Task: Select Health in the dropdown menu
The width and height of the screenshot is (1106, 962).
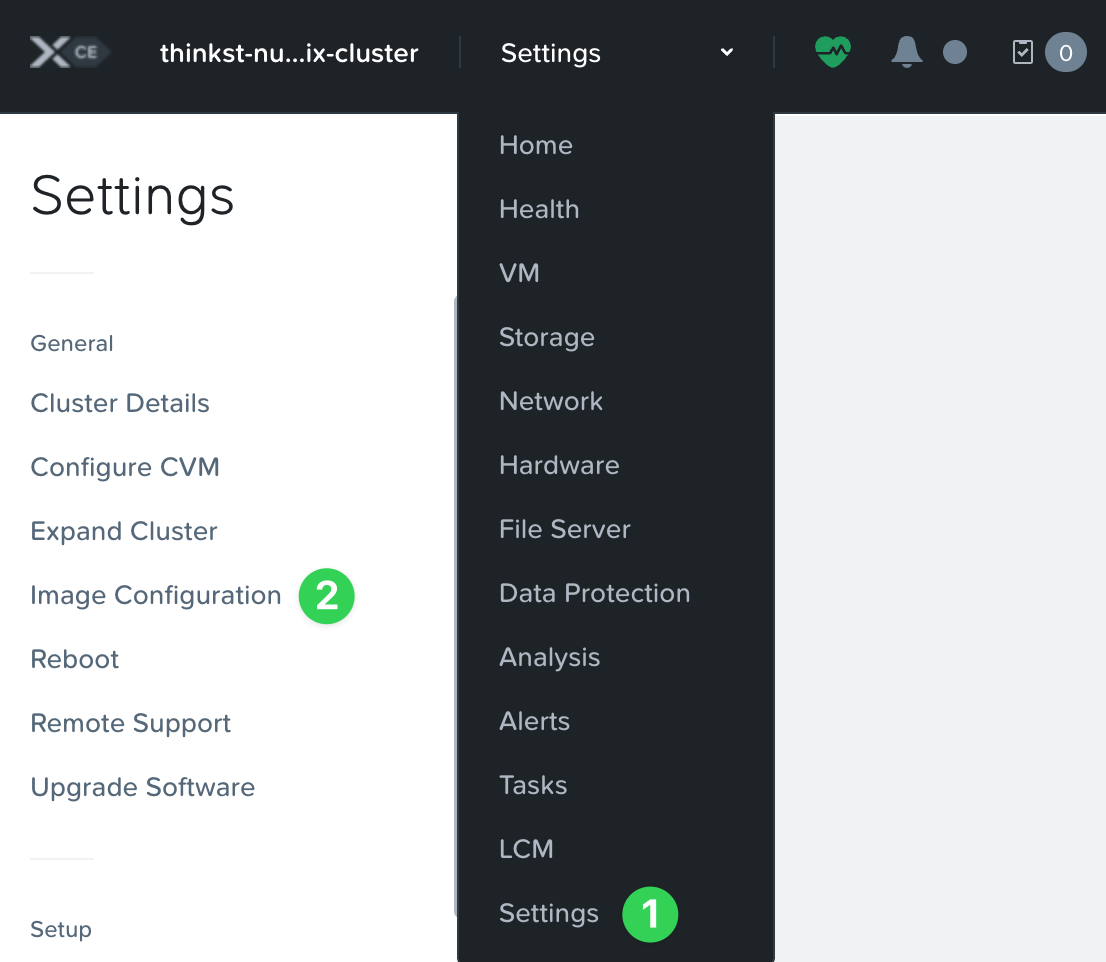Action: pyautogui.click(x=539, y=209)
